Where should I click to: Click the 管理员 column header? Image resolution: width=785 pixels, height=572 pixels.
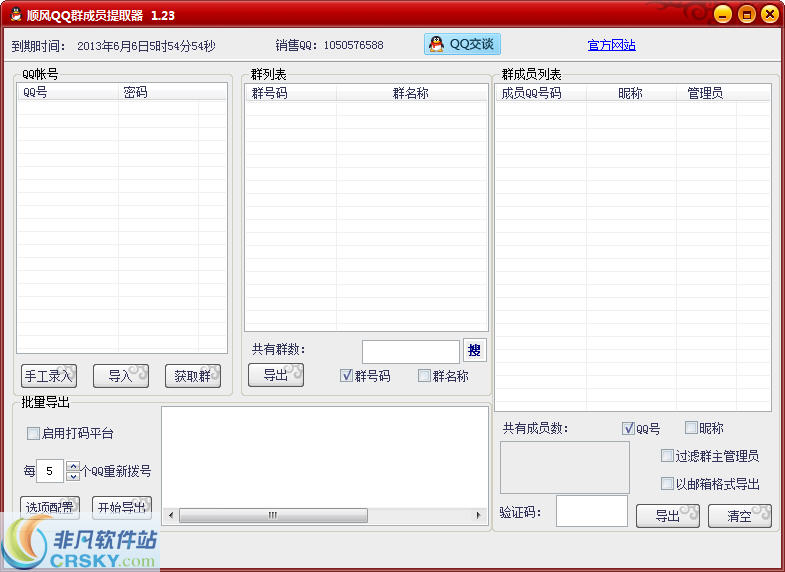[x=706, y=94]
